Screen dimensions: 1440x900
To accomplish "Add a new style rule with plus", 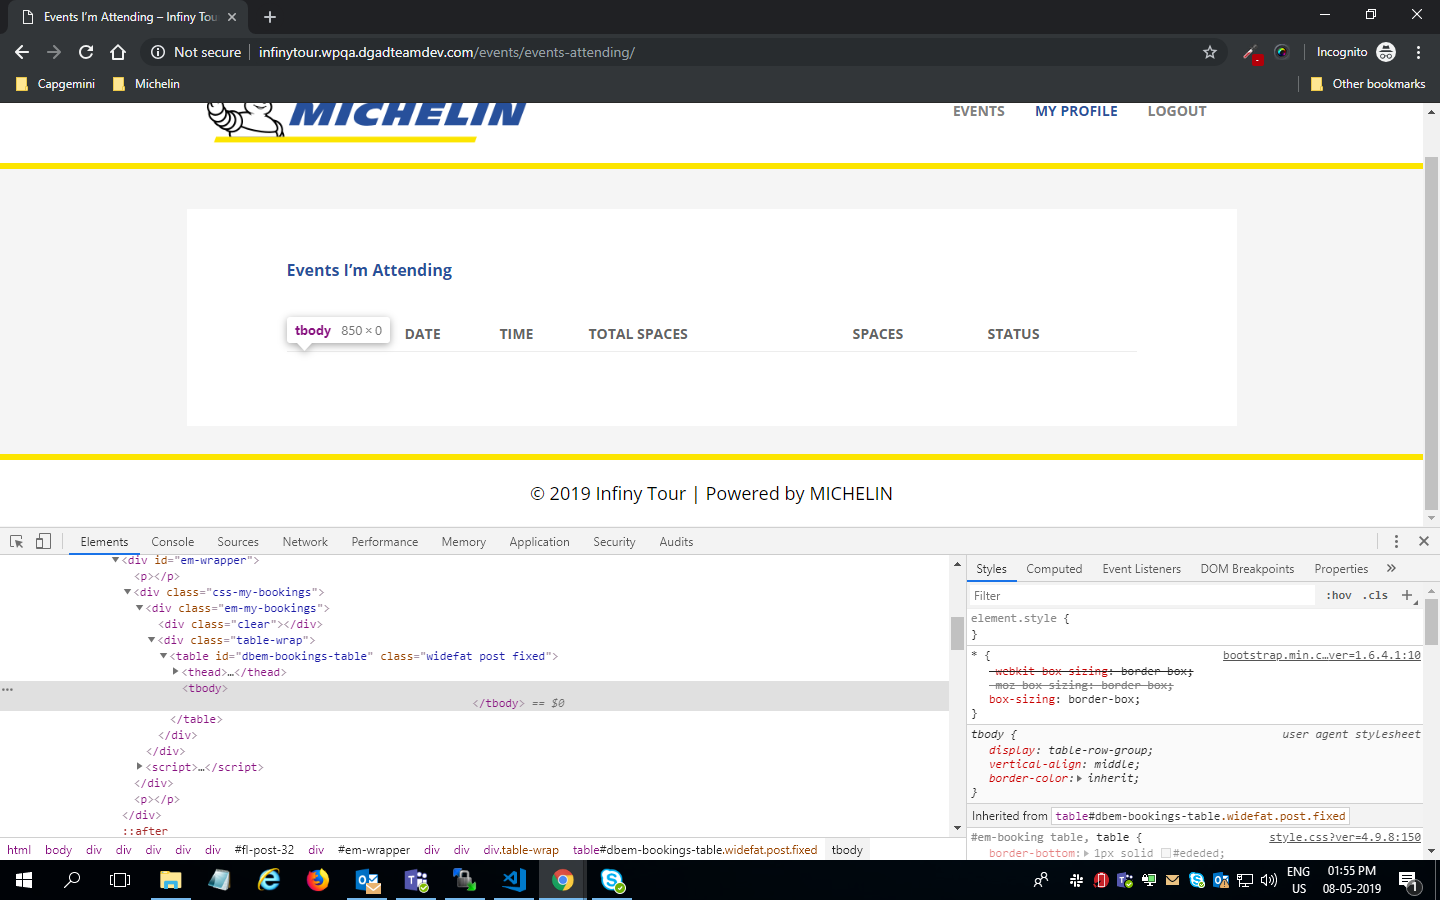I will coord(1407,595).
